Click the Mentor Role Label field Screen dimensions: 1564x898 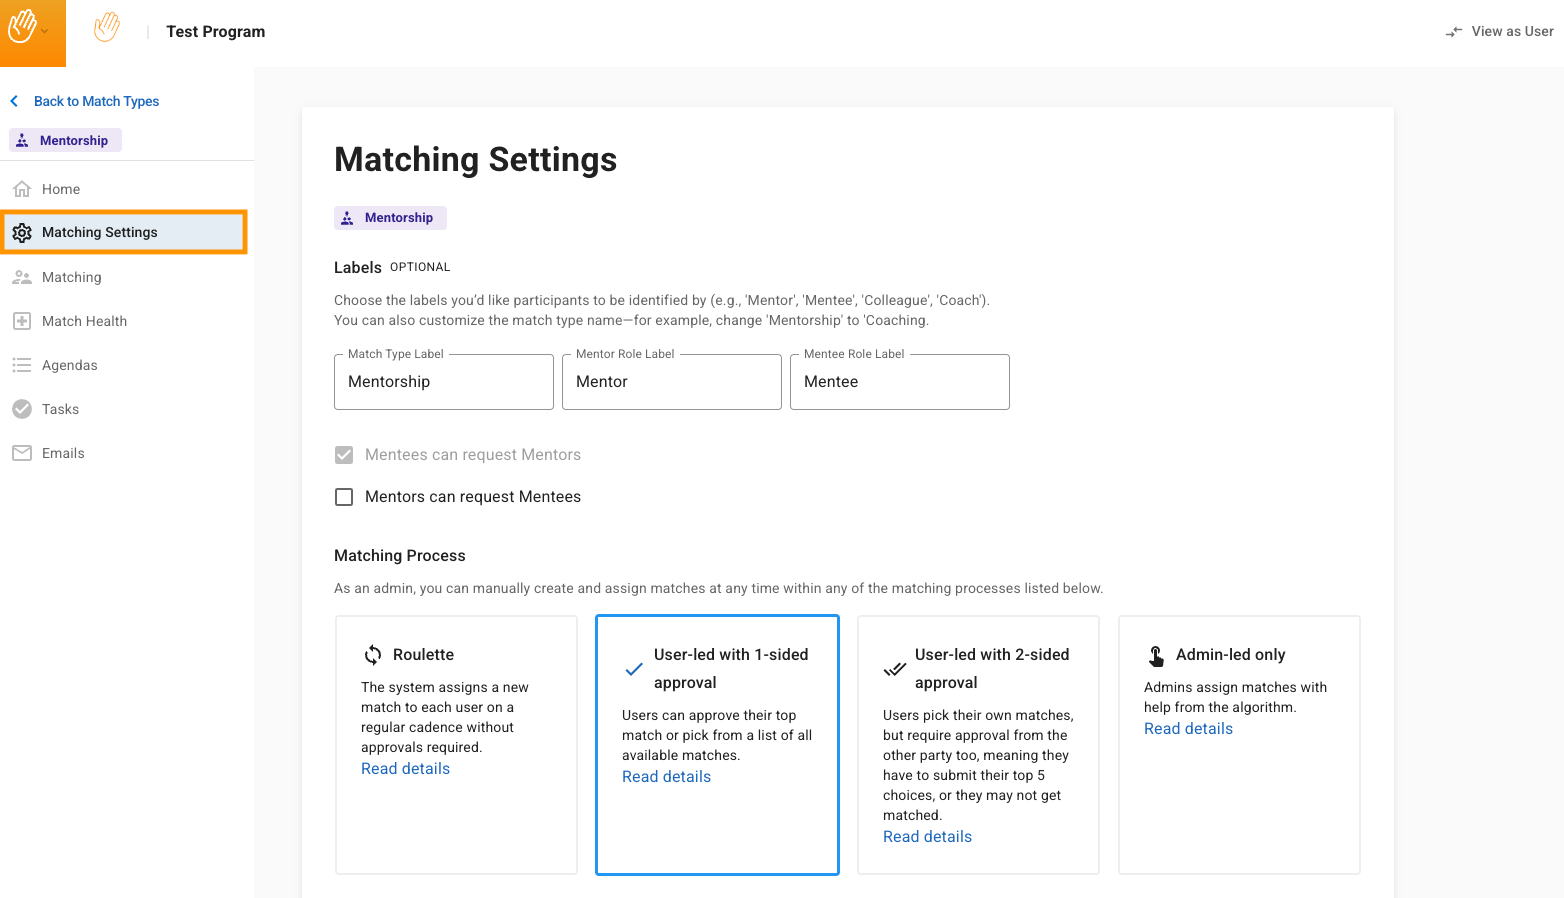pyautogui.click(x=671, y=382)
